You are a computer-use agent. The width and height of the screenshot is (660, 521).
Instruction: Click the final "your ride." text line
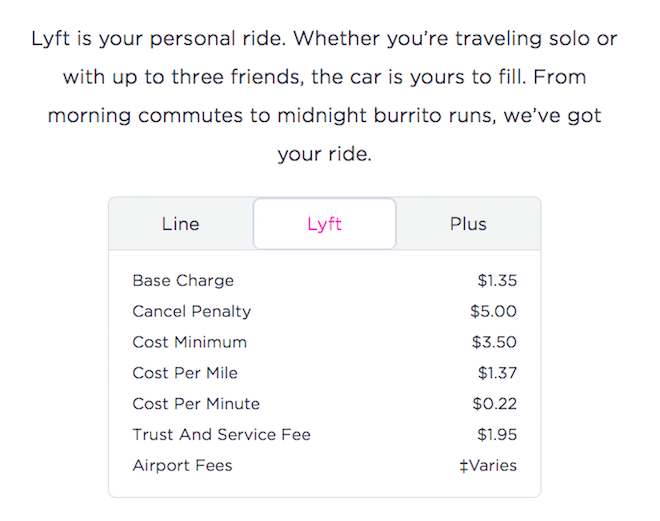(324, 155)
